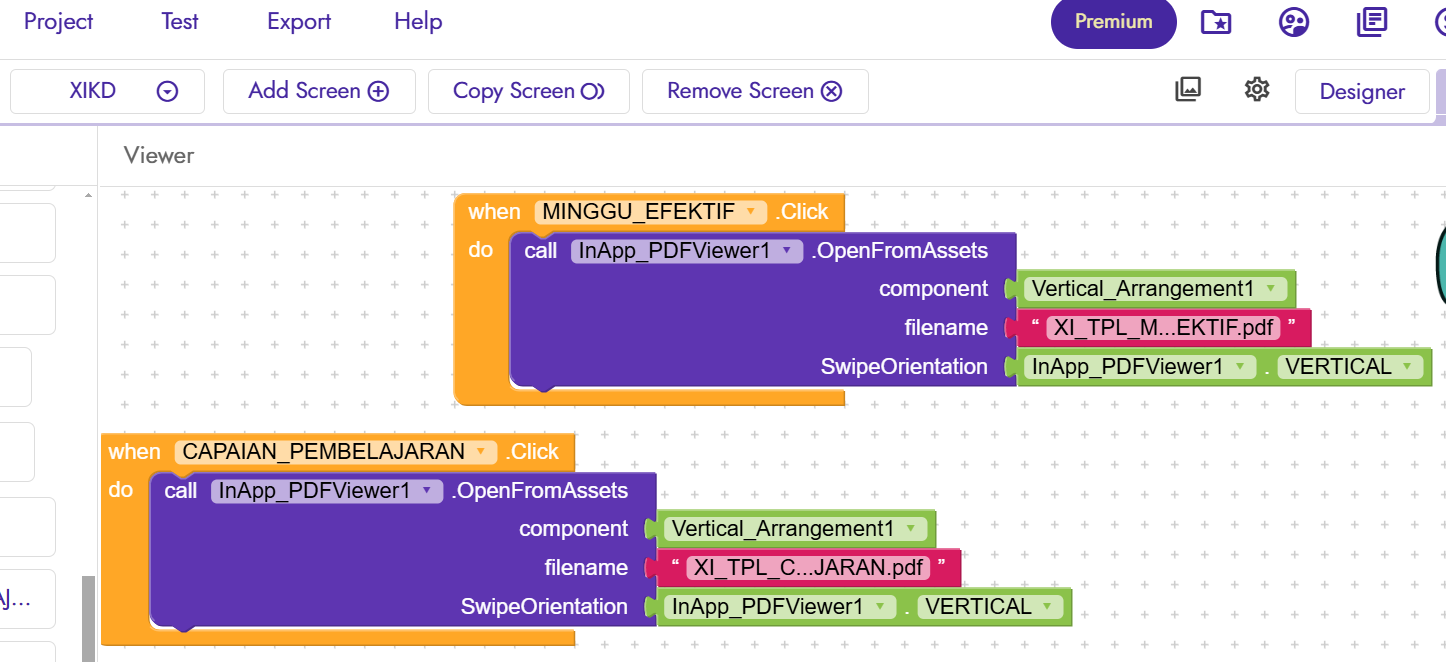Open Vertical_Arrangement1 dropdown in MINGGU_EFEKTIF block
The width and height of the screenshot is (1446, 662).
click(1155, 289)
